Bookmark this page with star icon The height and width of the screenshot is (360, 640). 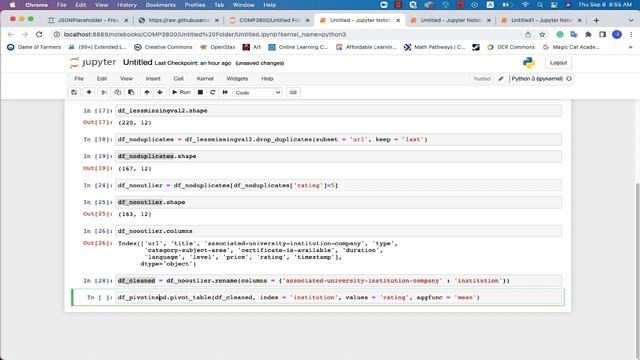point(542,34)
